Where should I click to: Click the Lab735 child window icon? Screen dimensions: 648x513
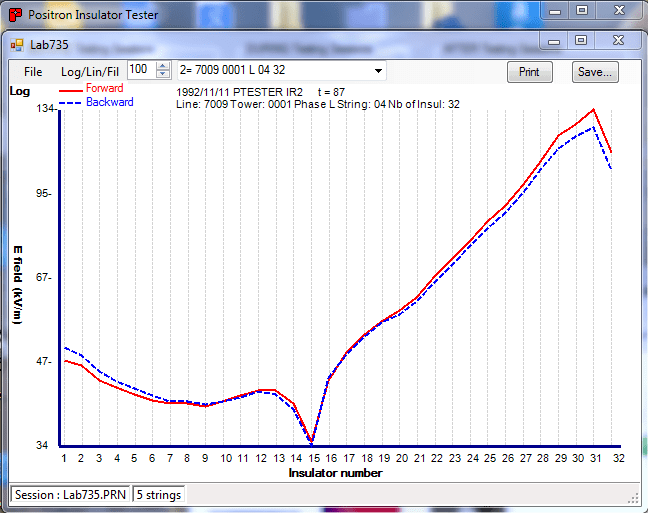click(17, 45)
